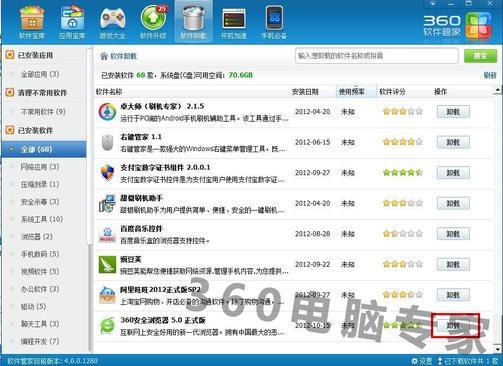
Task: Click the home icon beside 软件卸载 breadcrumb
Action: pos(104,56)
